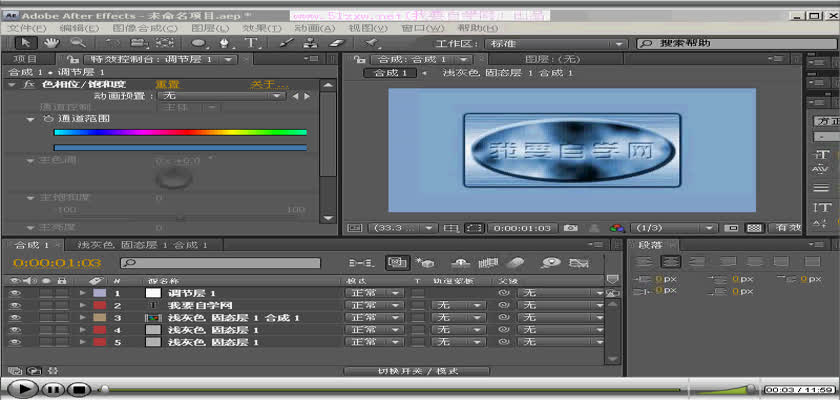The width and height of the screenshot is (840, 400).
Task: Select the Eraser tool
Action: (x=337, y=43)
